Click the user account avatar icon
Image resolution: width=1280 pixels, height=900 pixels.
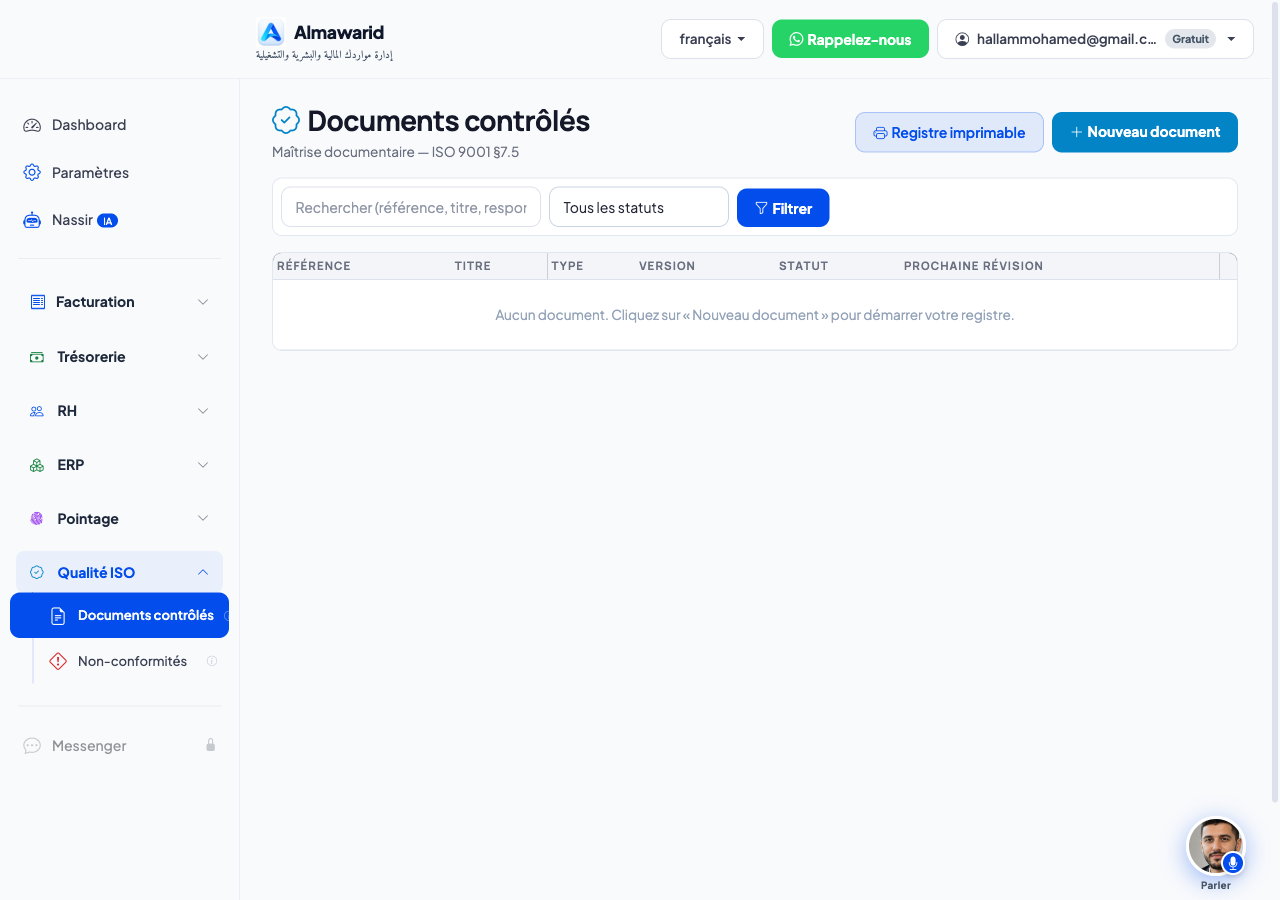(x=963, y=39)
